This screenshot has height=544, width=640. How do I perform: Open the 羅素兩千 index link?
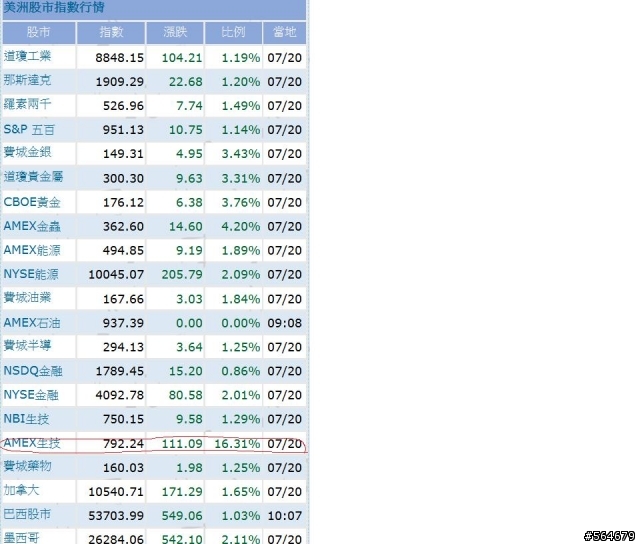[x=27, y=104]
